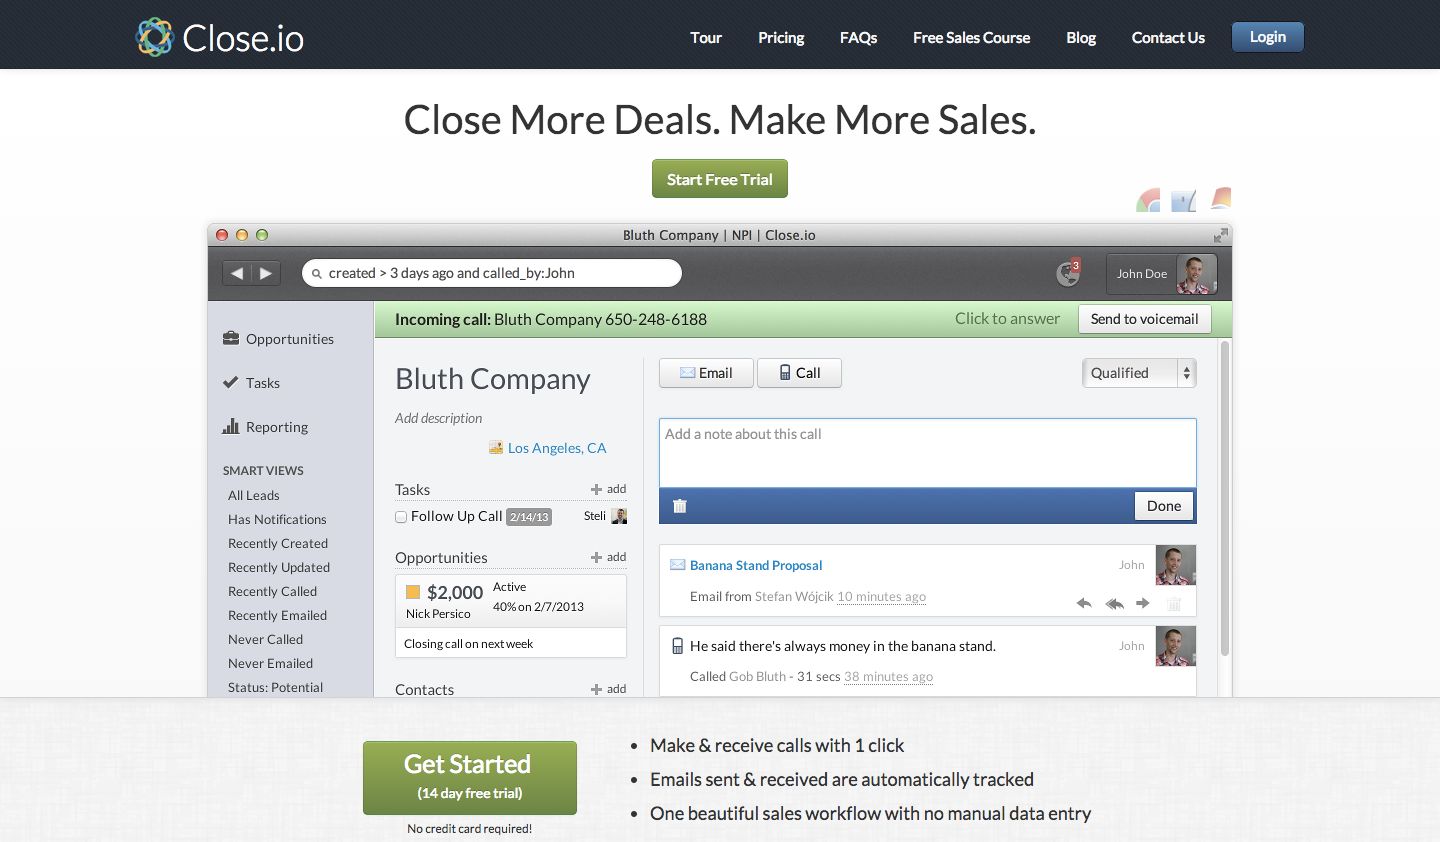
Task: Click the yellow status square on $2,000 opportunity
Action: click(x=413, y=592)
